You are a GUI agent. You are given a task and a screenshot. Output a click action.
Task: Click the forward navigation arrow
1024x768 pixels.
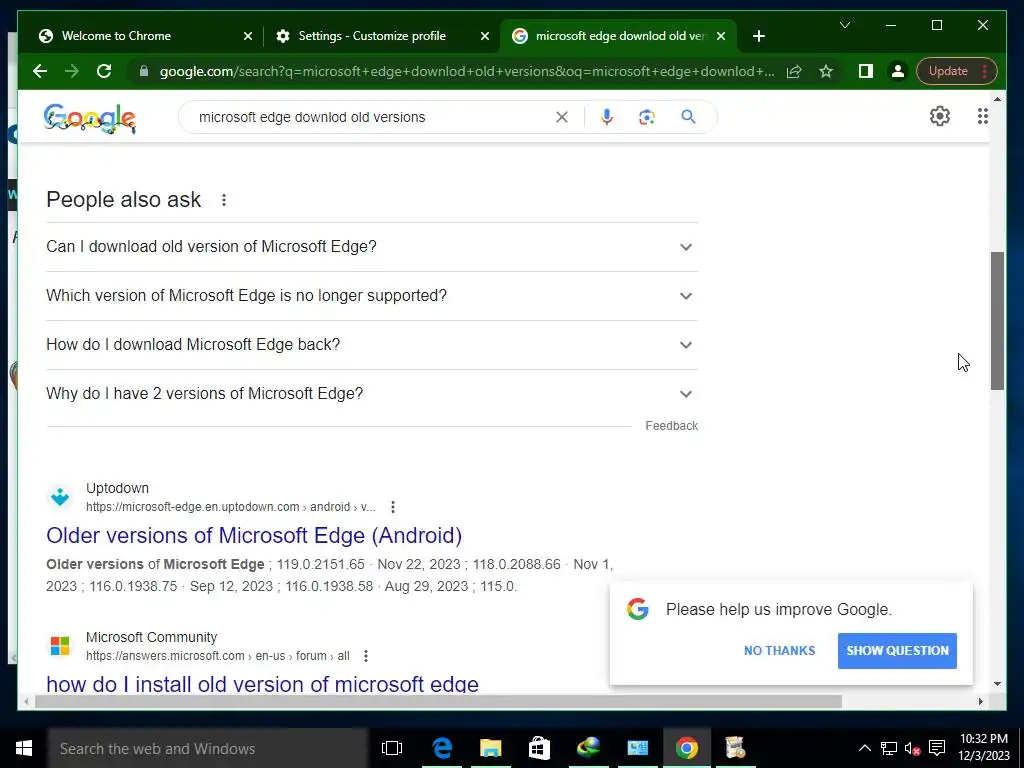coord(72,71)
